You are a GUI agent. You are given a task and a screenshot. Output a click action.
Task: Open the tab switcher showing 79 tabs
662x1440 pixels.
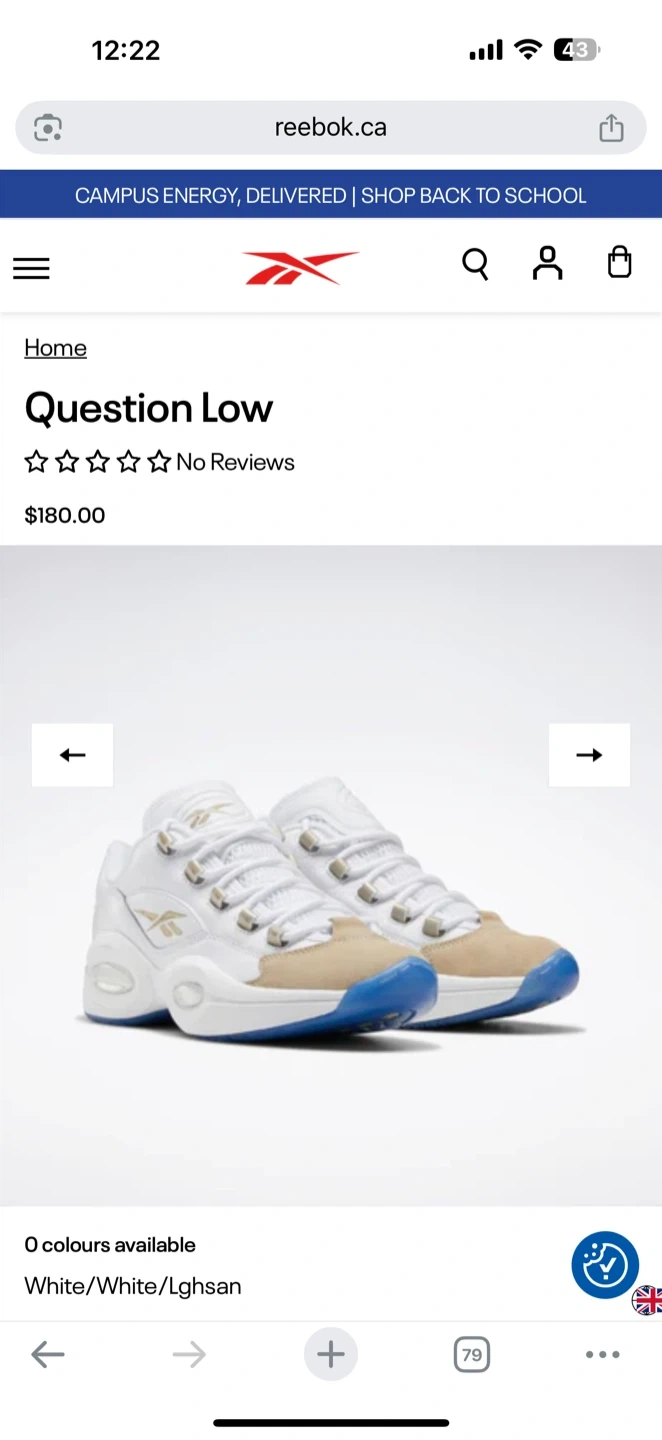click(x=472, y=1355)
